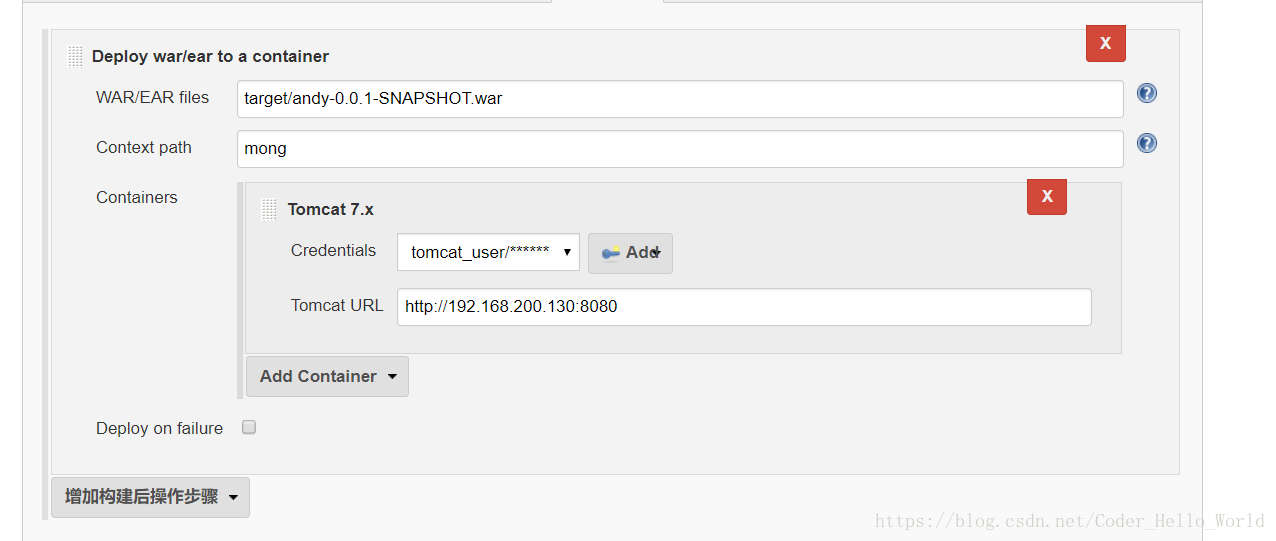Show help for Context path field

click(1147, 143)
